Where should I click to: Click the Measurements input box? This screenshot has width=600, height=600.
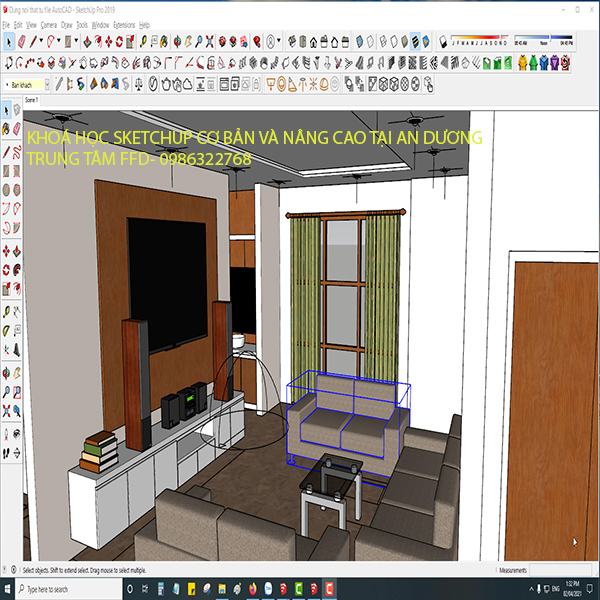561,570
